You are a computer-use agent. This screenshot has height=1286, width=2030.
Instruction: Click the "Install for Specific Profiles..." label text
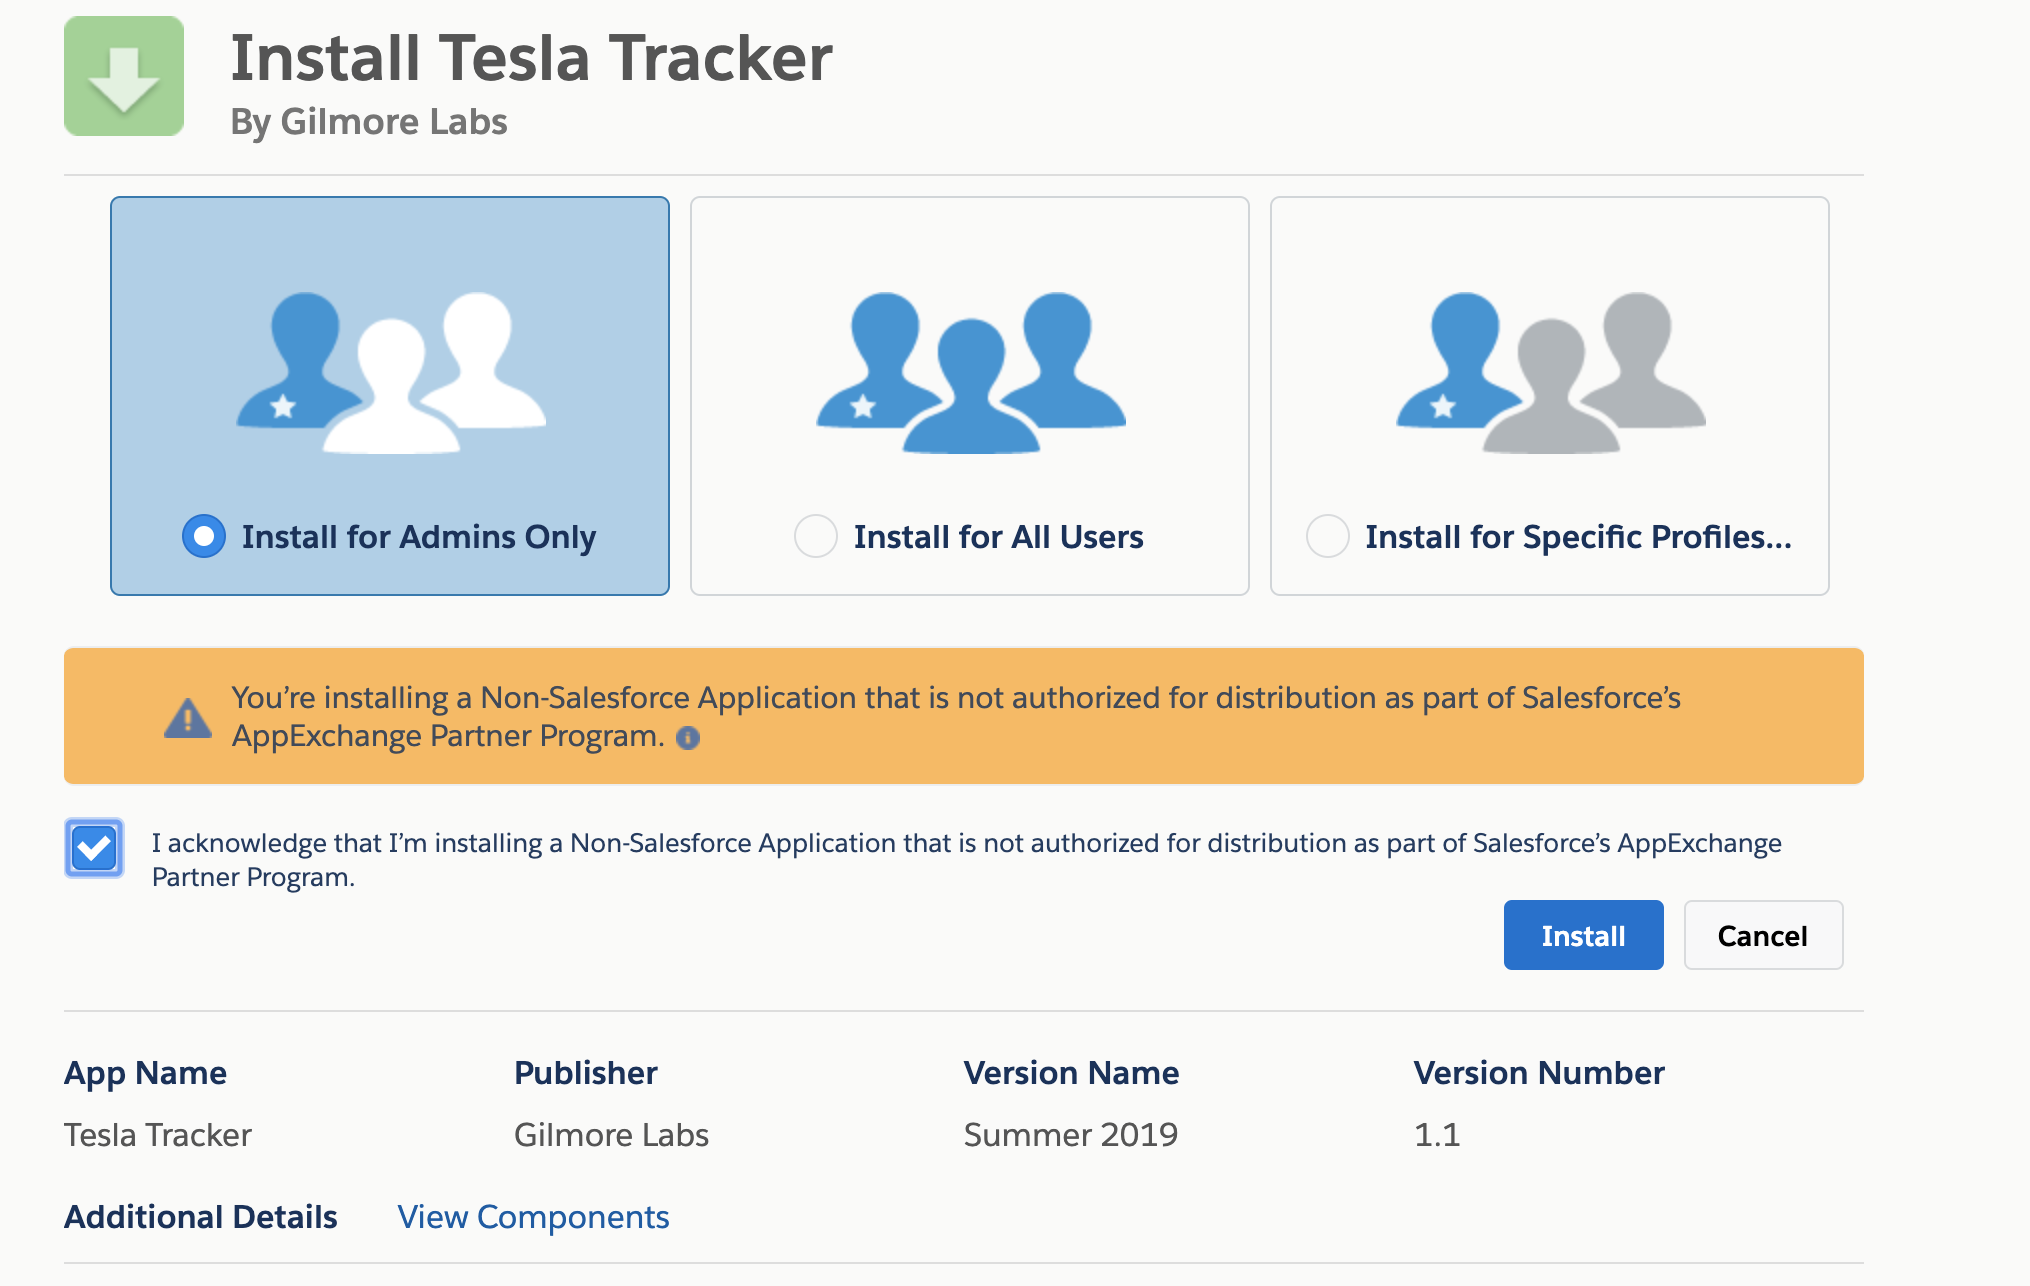click(x=1578, y=537)
